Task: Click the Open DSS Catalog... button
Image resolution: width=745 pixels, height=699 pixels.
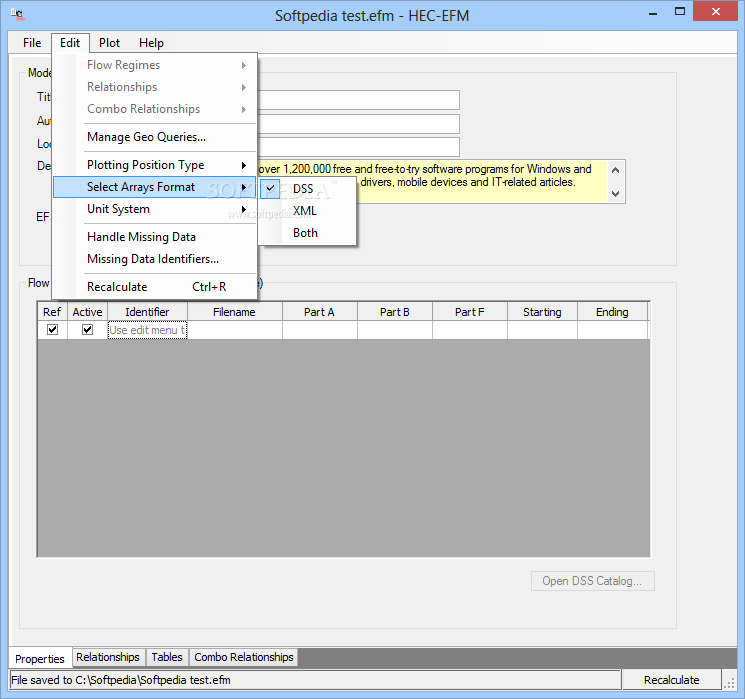Action: click(592, 581)
